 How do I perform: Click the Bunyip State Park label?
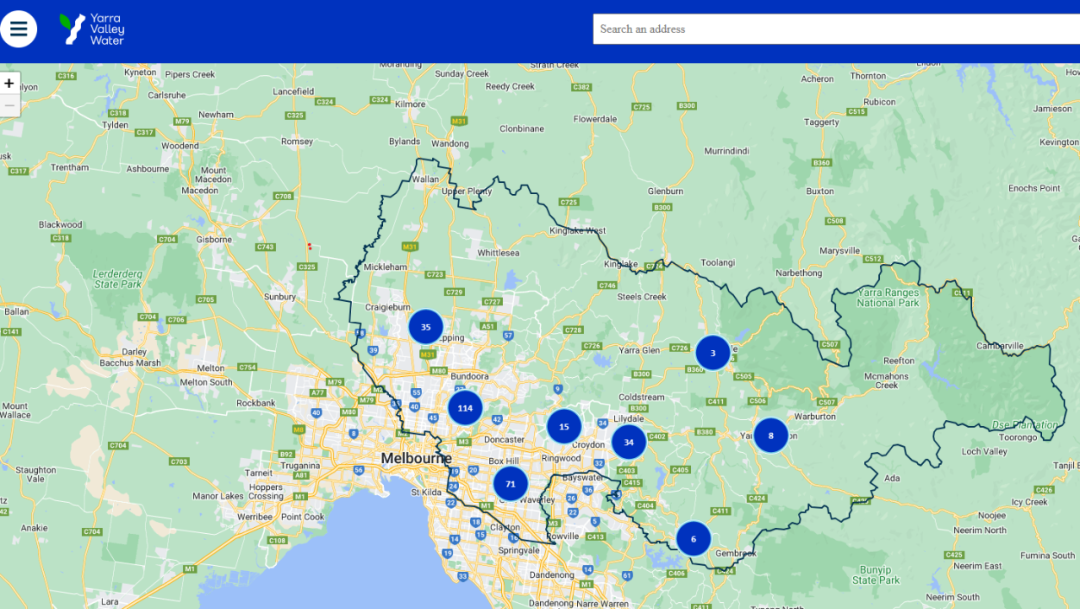click(x=876, y=575)
